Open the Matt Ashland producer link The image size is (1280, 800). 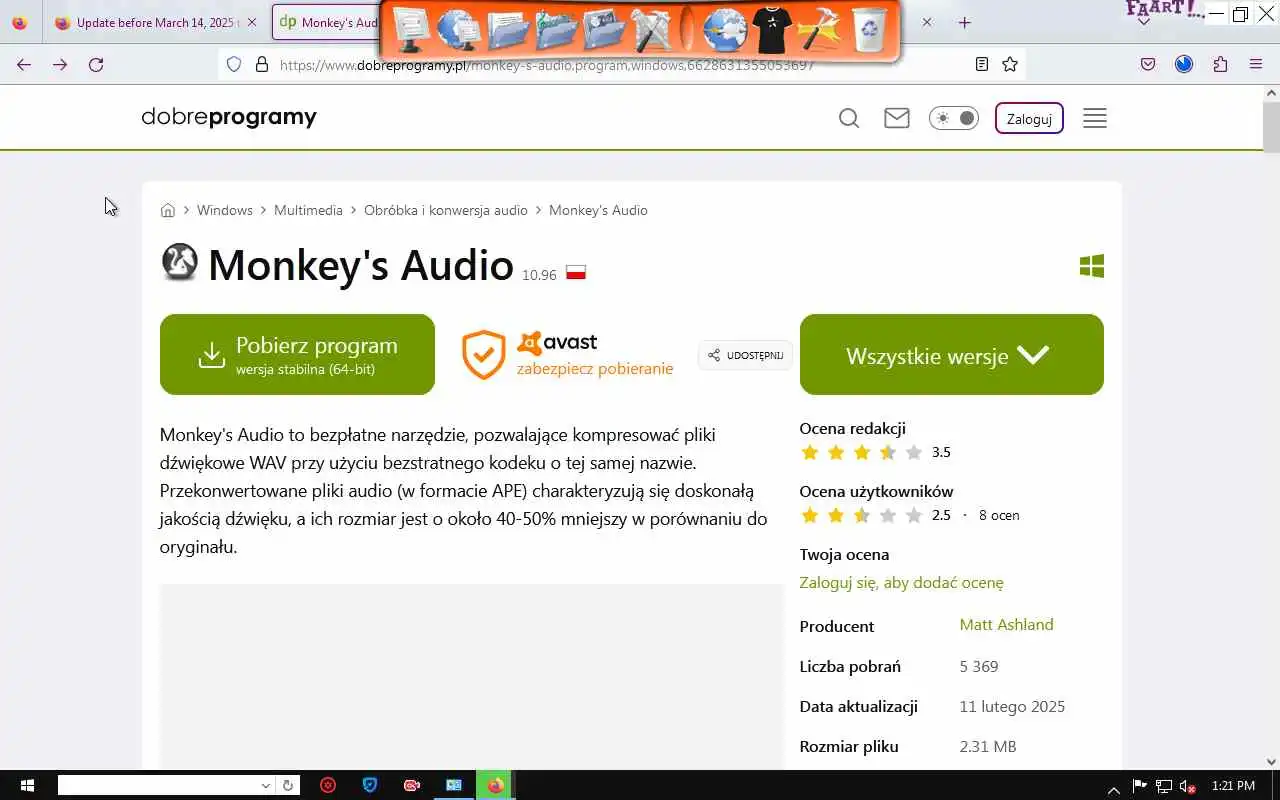1006,624
